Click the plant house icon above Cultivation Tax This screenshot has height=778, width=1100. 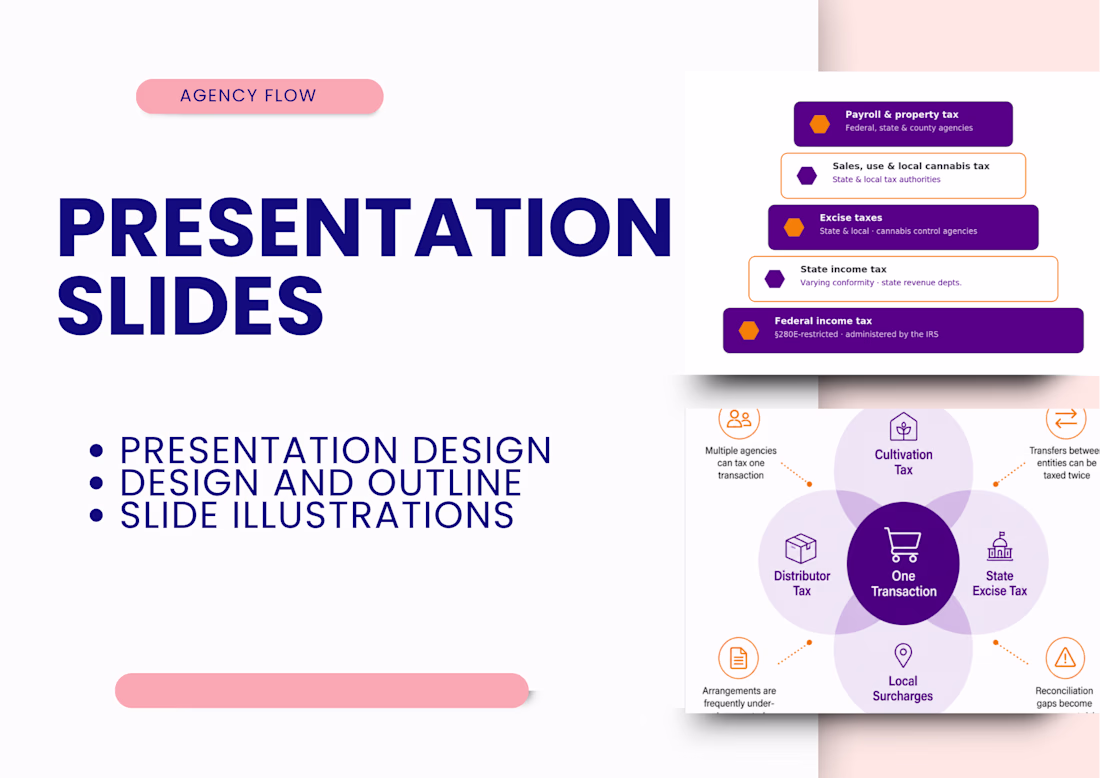pos(904,427)
